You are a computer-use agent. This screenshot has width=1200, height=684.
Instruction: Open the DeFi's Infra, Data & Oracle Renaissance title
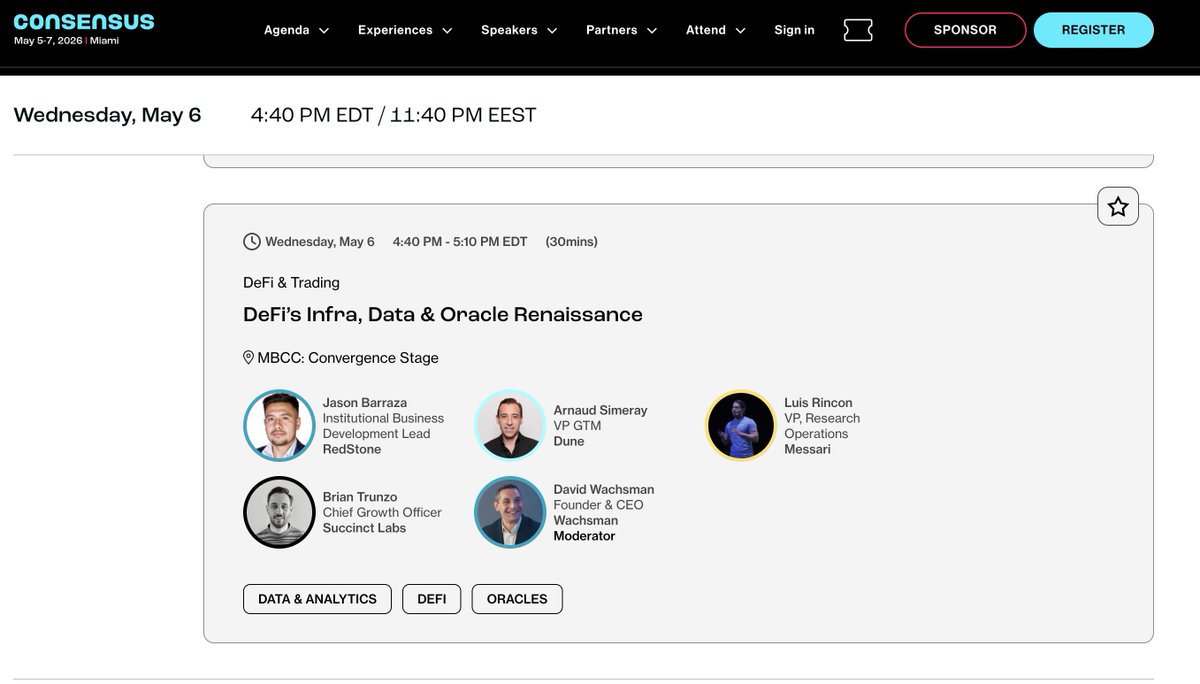point(443,314)
